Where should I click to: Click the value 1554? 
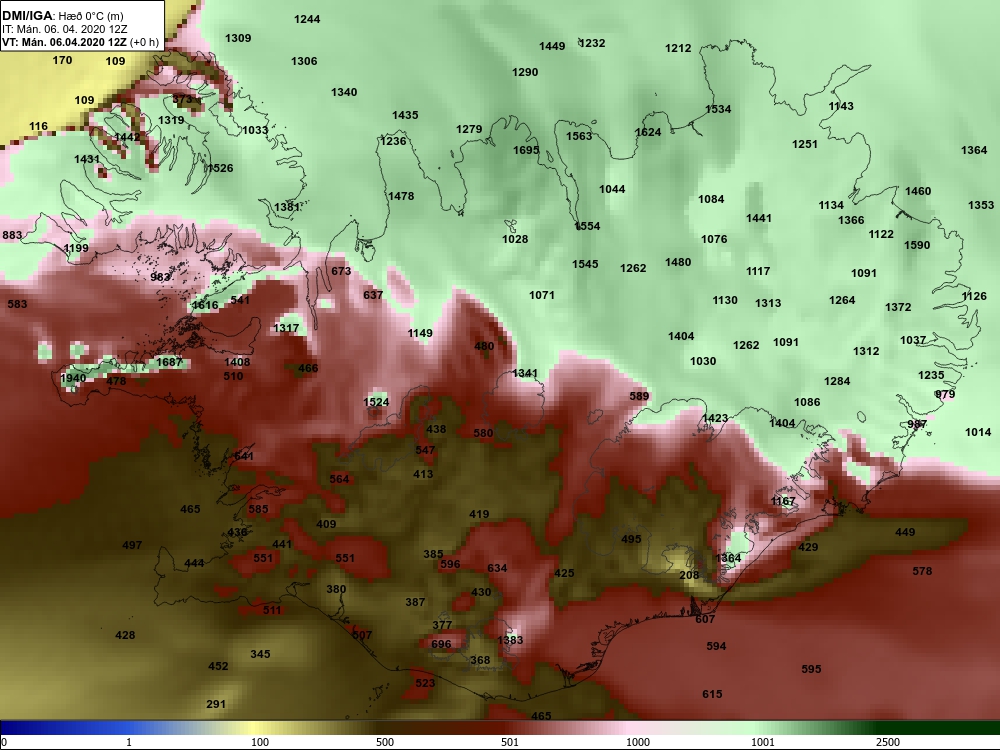click(x=587, y=226)
